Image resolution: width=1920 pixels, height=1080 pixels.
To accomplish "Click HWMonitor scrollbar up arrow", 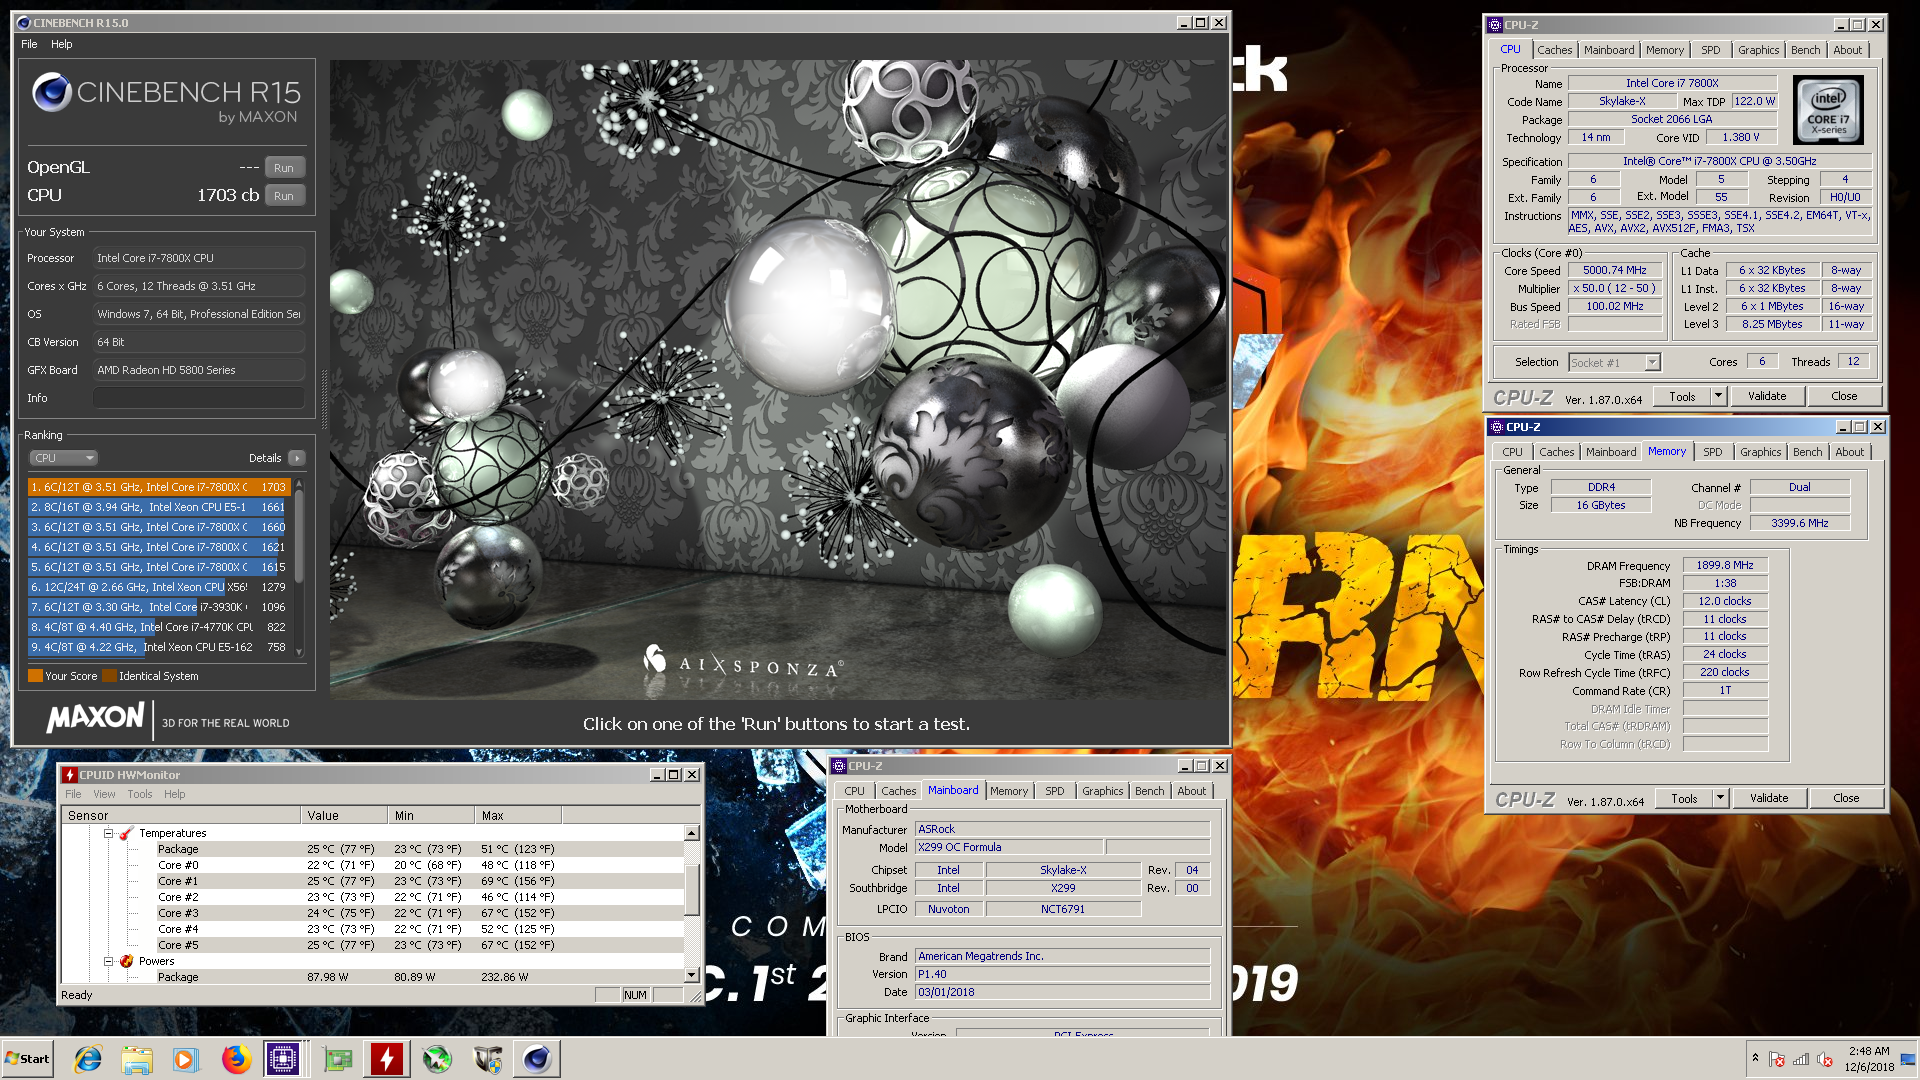I will click(691, 833).
